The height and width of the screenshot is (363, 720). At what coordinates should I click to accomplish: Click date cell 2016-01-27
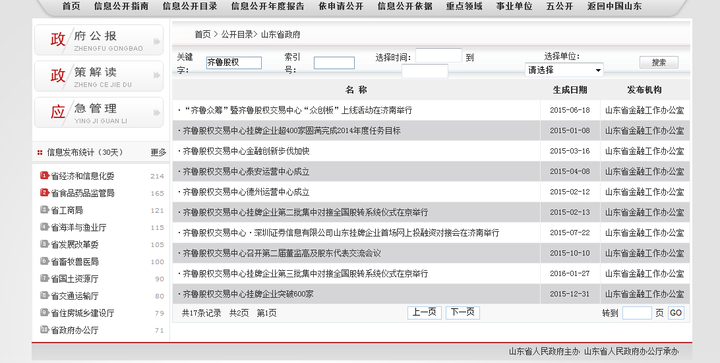click(x=570, y=274)
